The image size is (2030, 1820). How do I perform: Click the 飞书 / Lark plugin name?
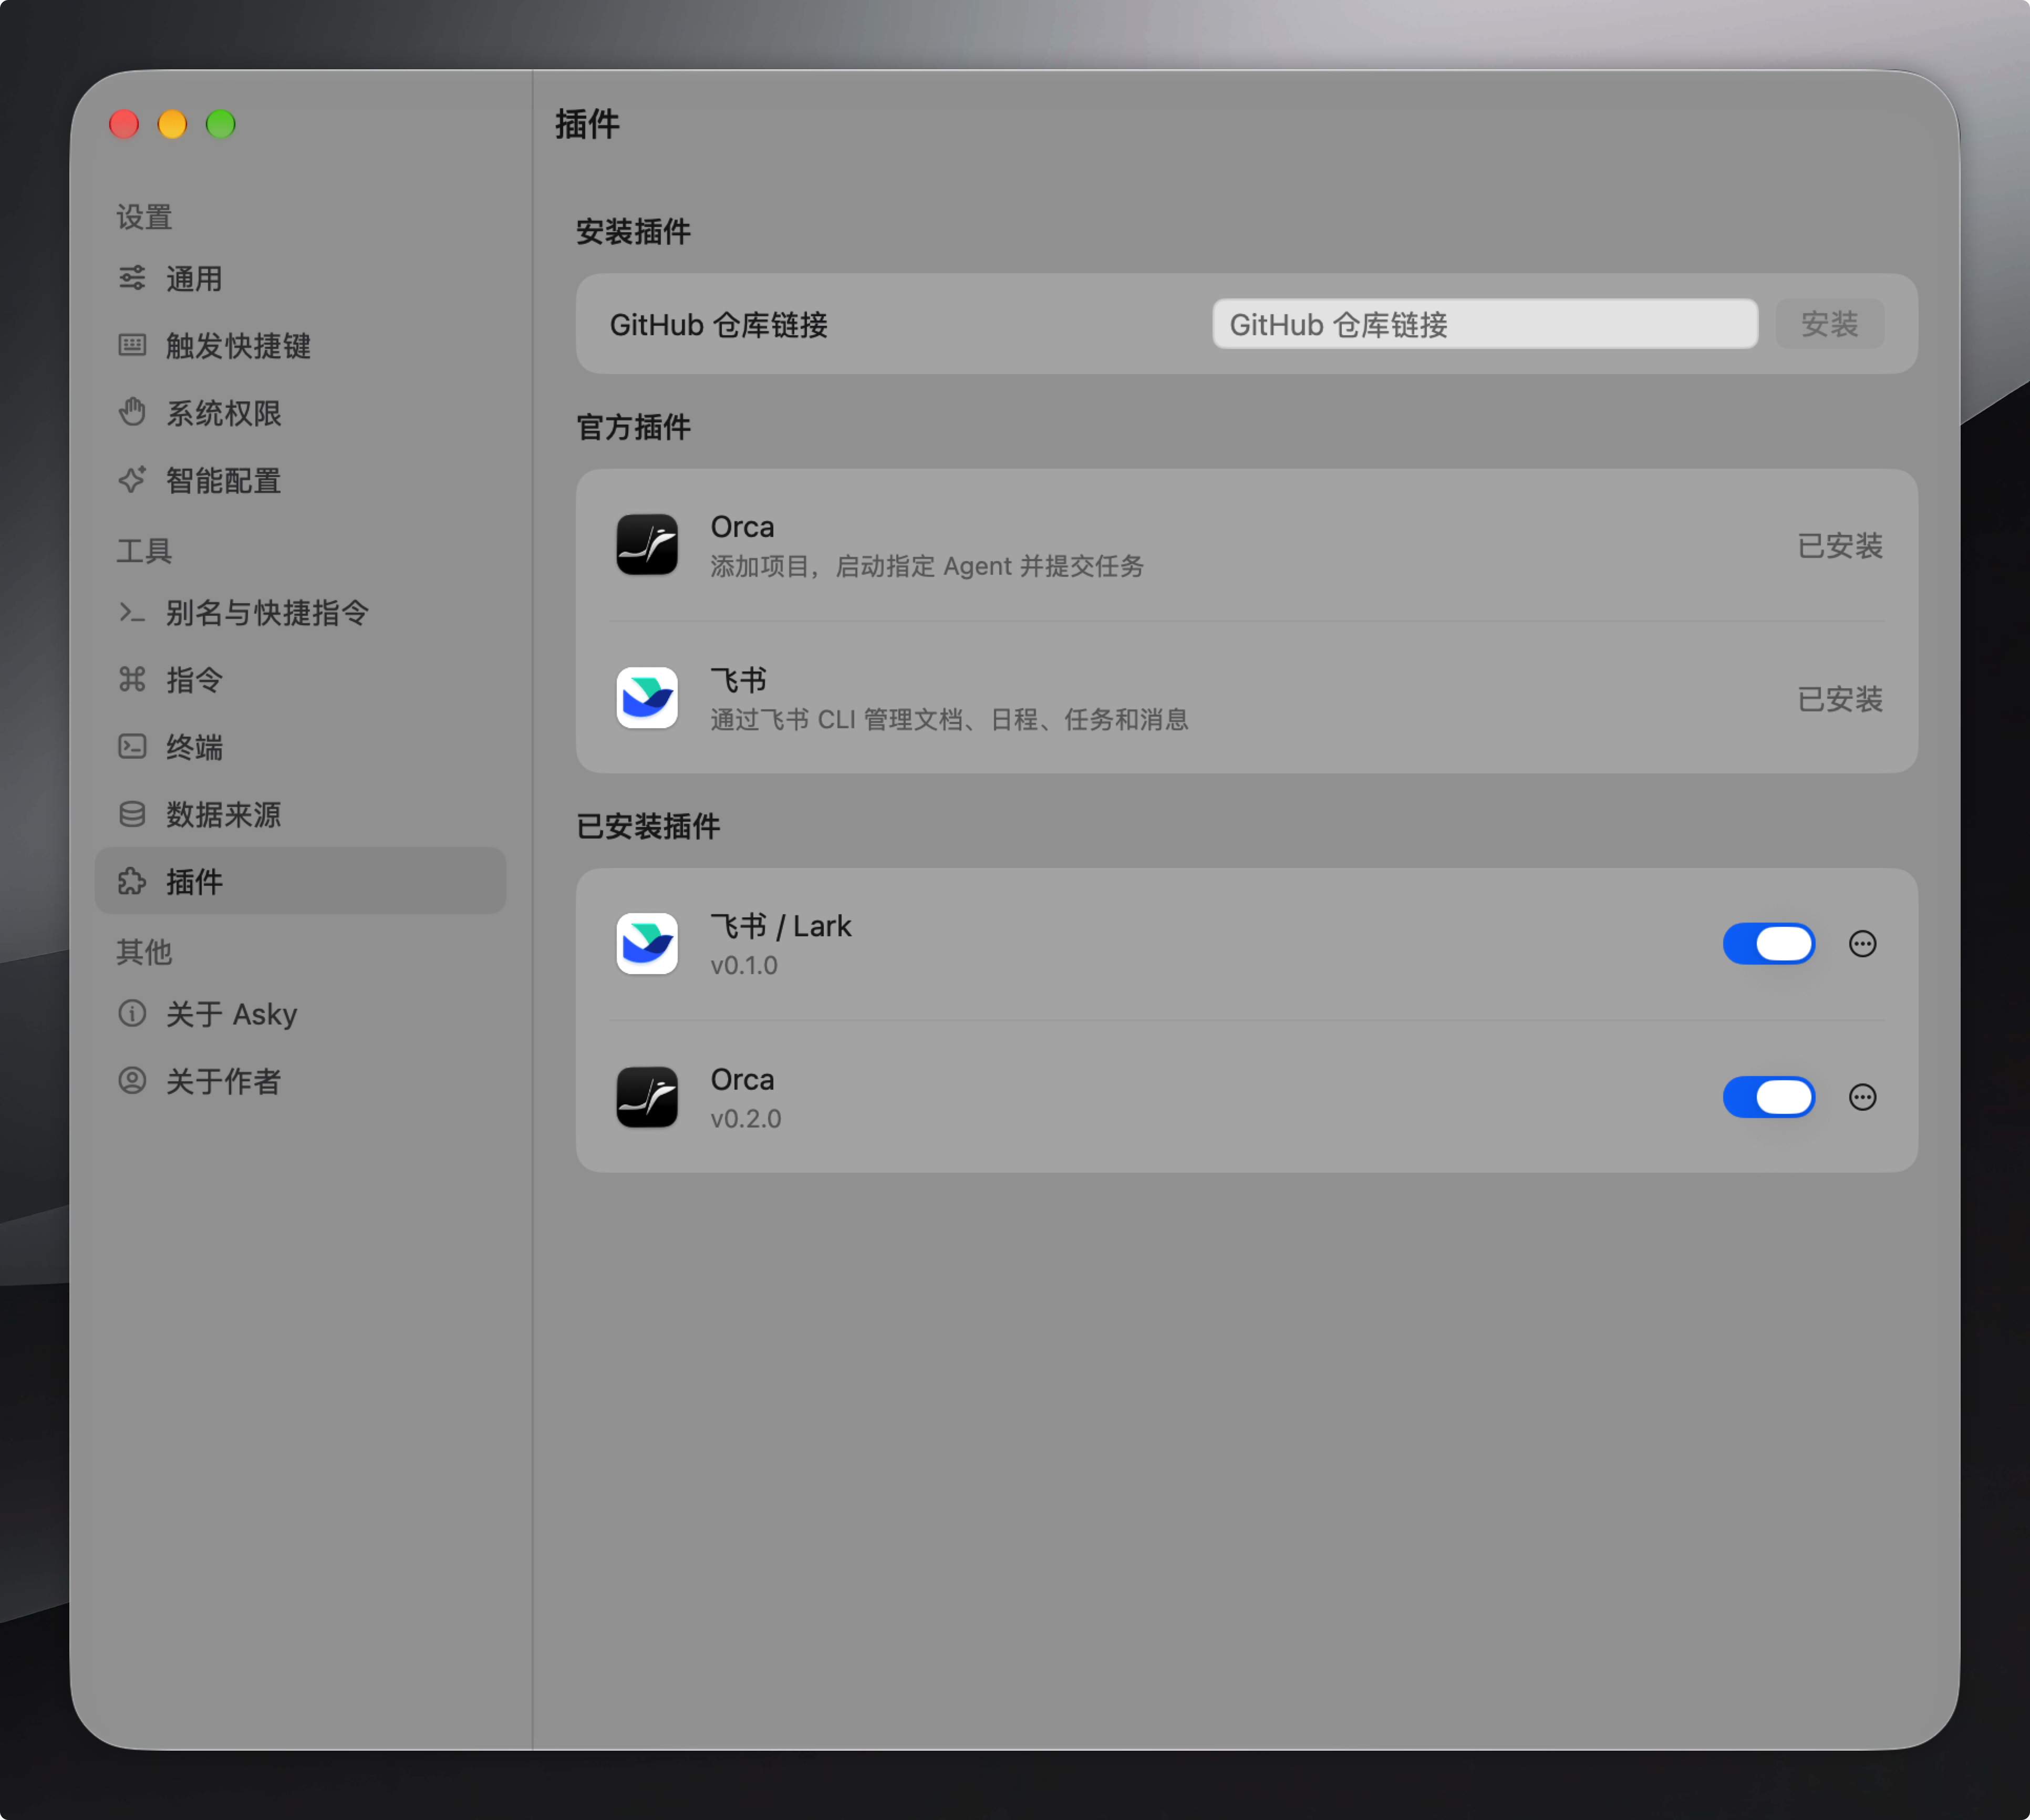point(780,926)
